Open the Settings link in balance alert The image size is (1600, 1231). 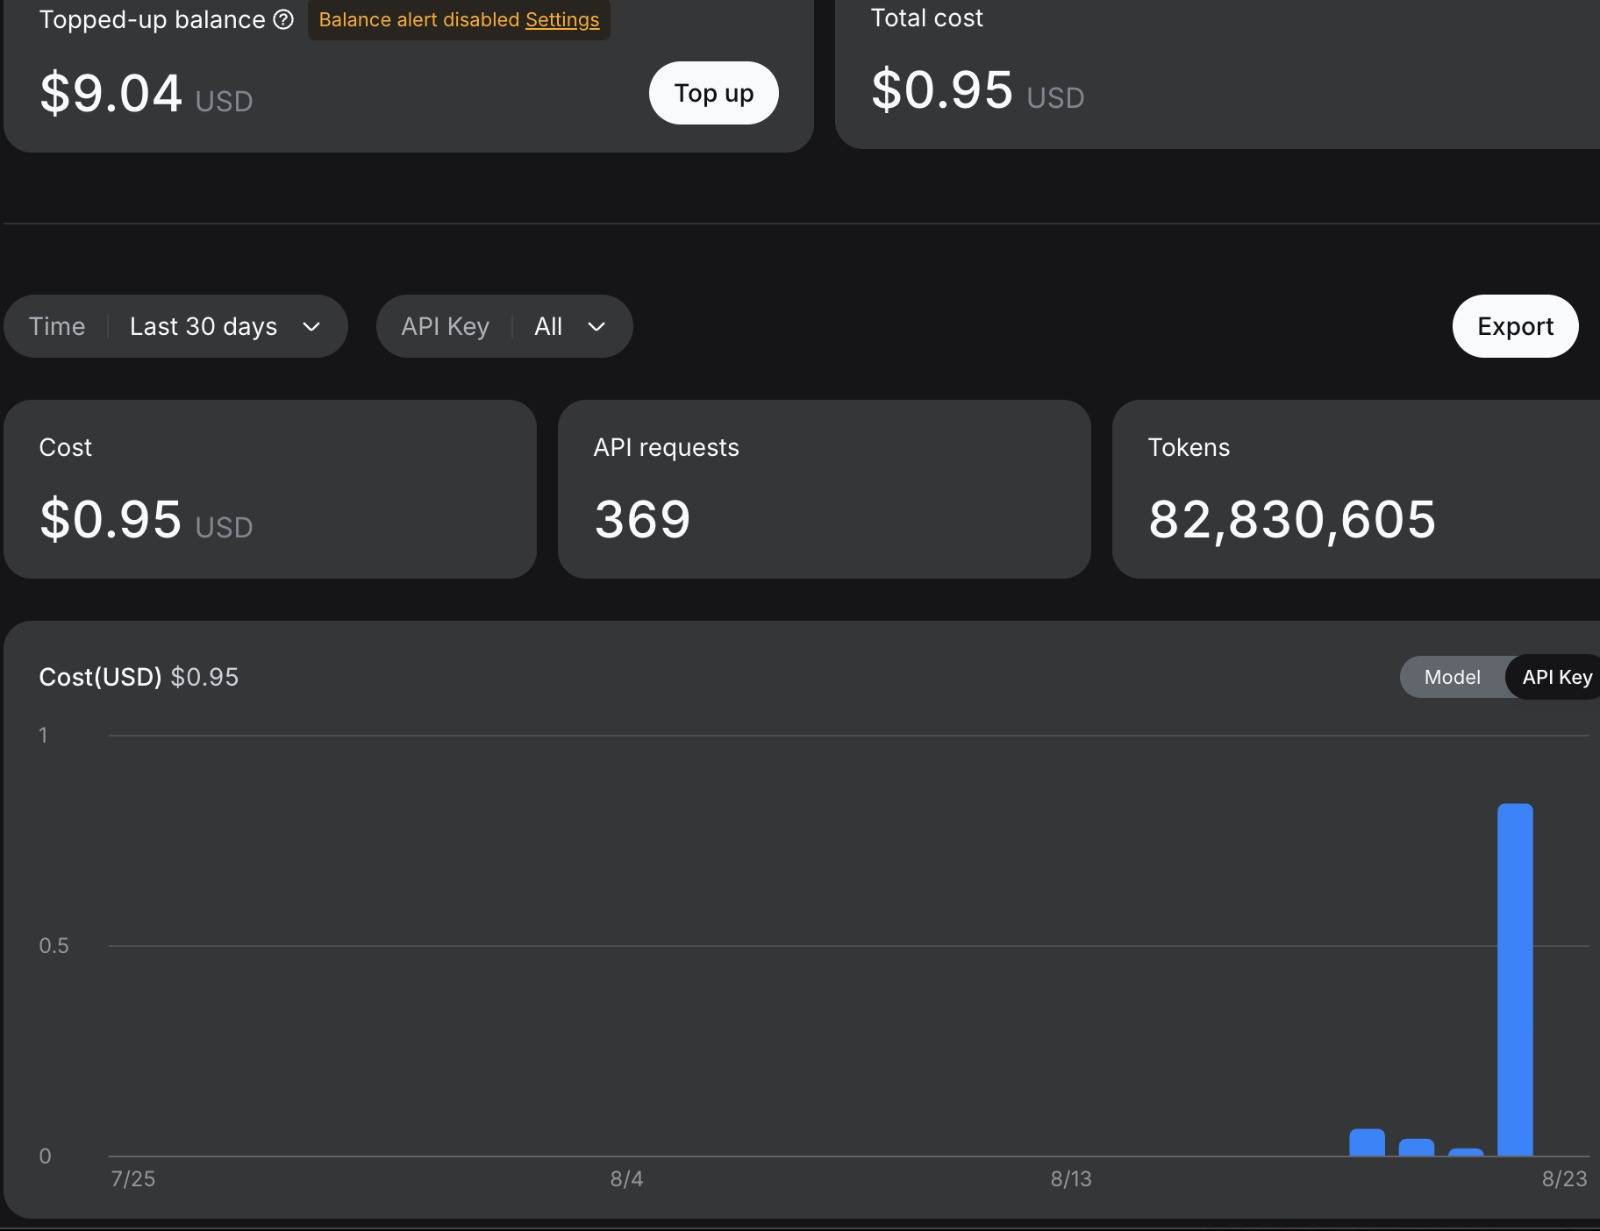pos(562,20)
